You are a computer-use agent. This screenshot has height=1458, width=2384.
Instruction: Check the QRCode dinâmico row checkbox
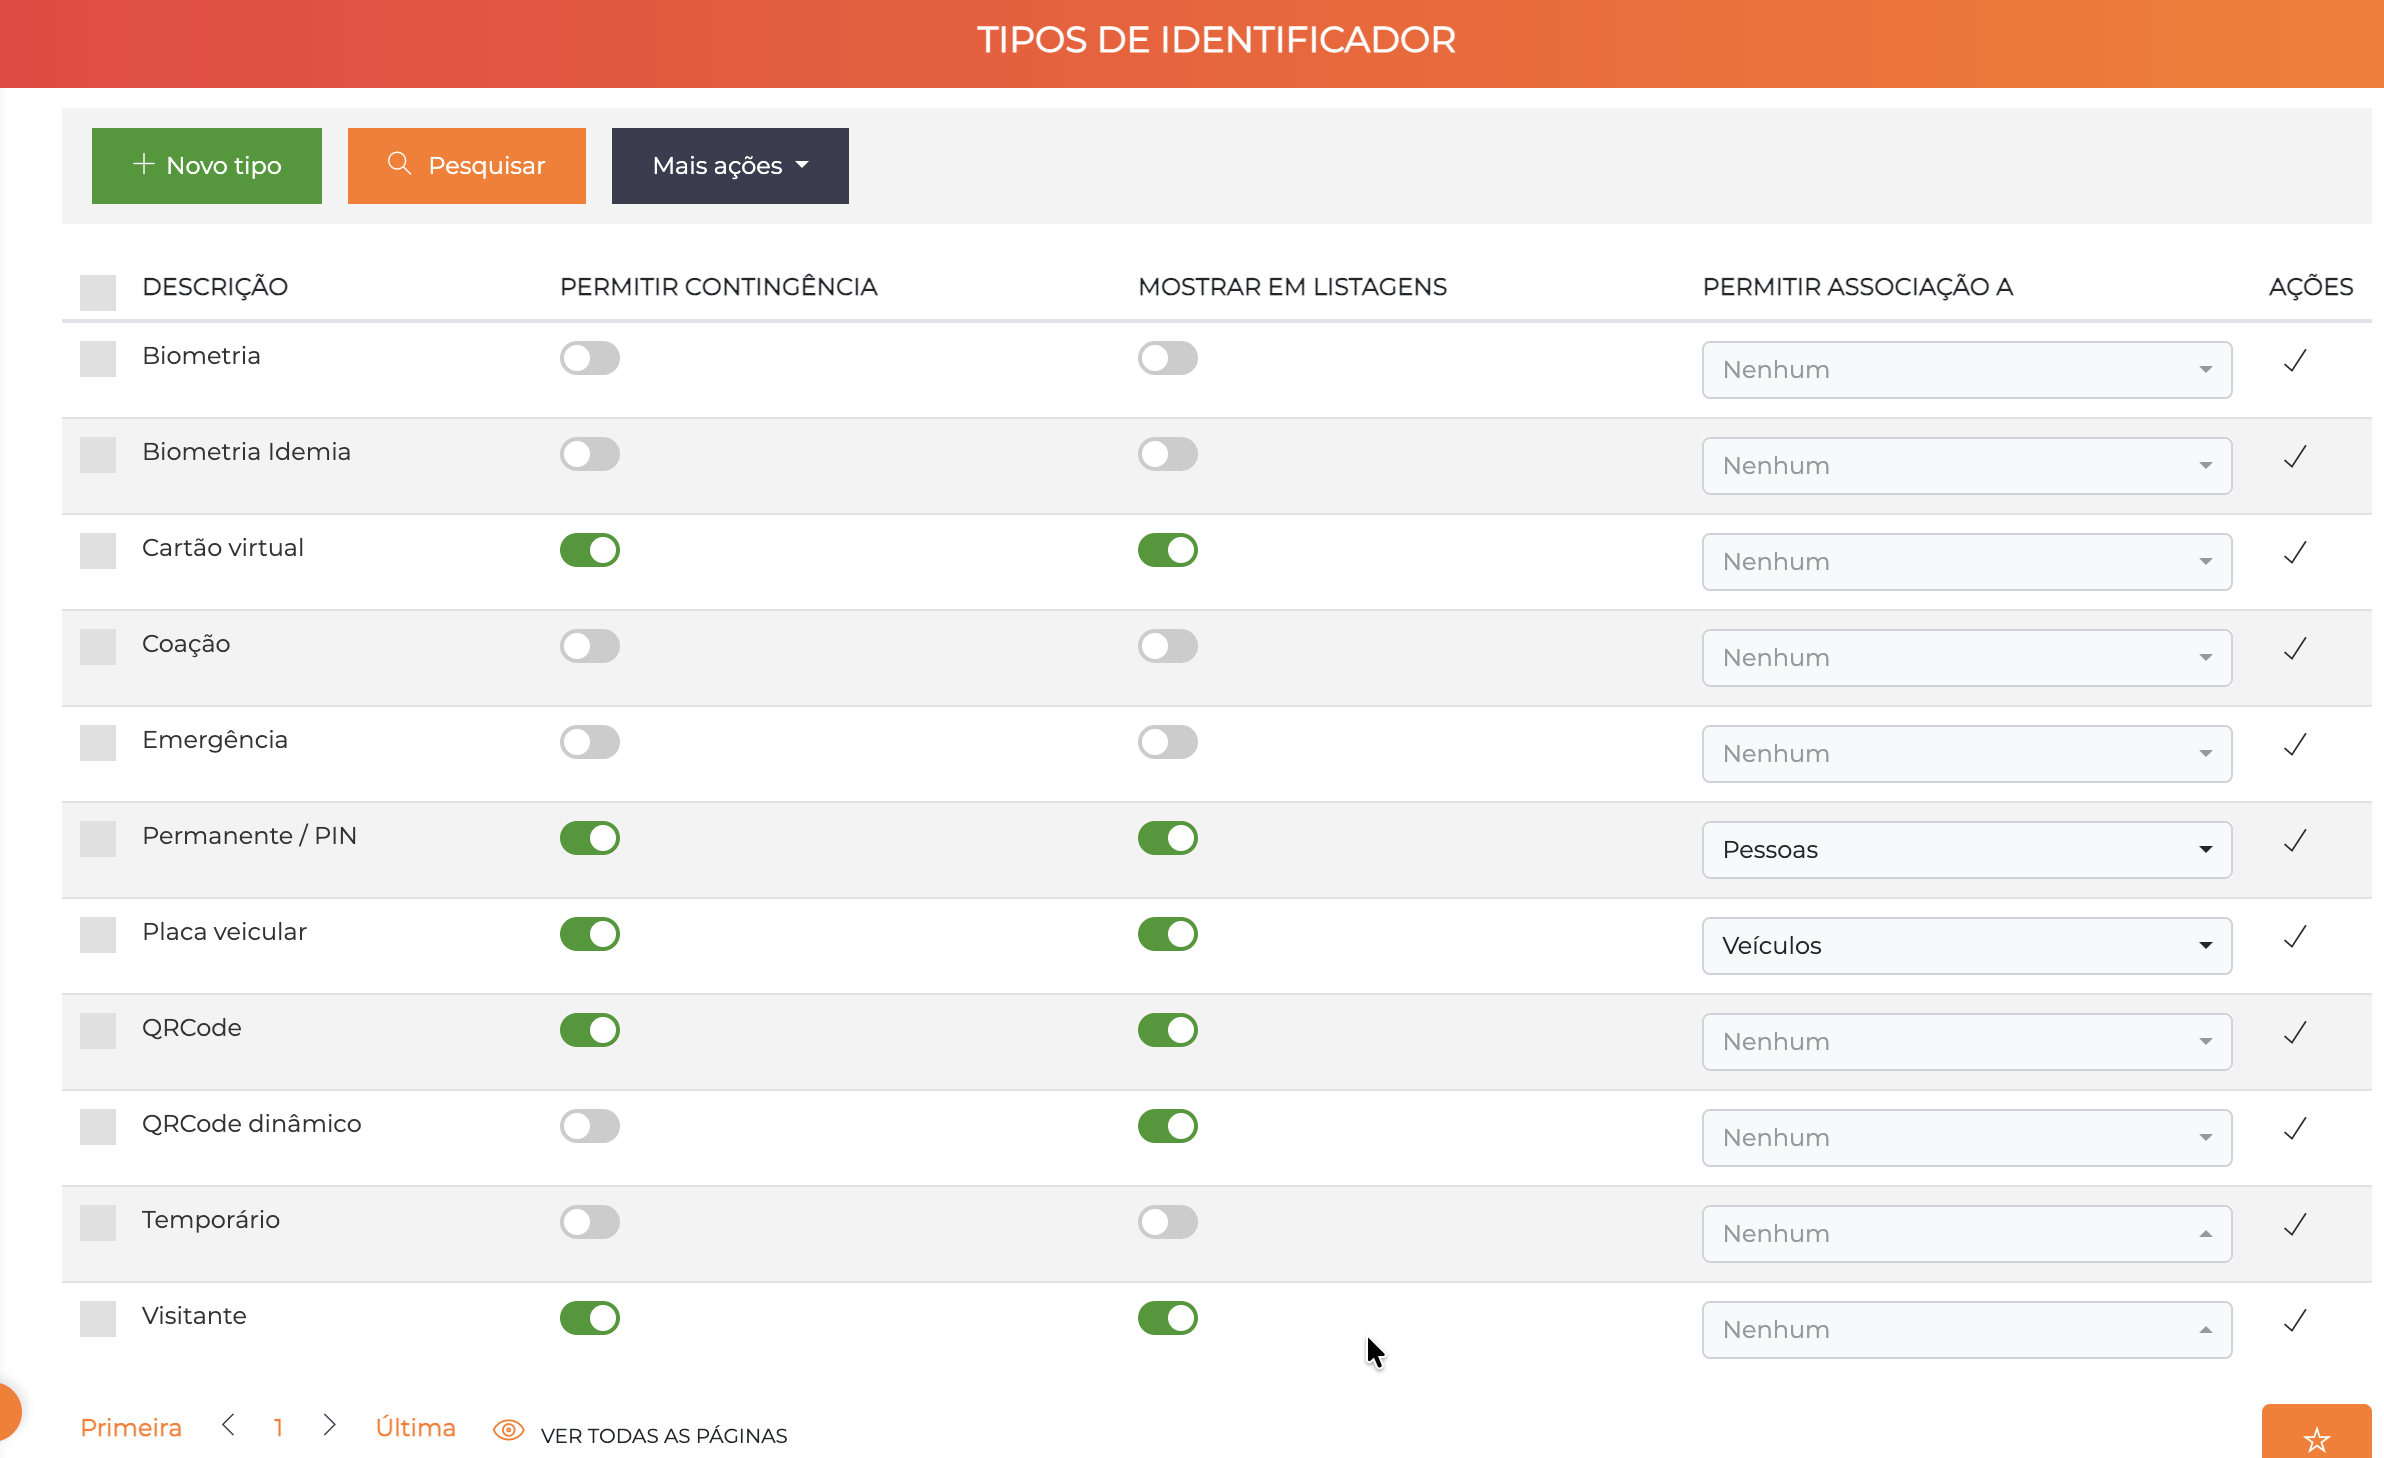pos(98,1127)
